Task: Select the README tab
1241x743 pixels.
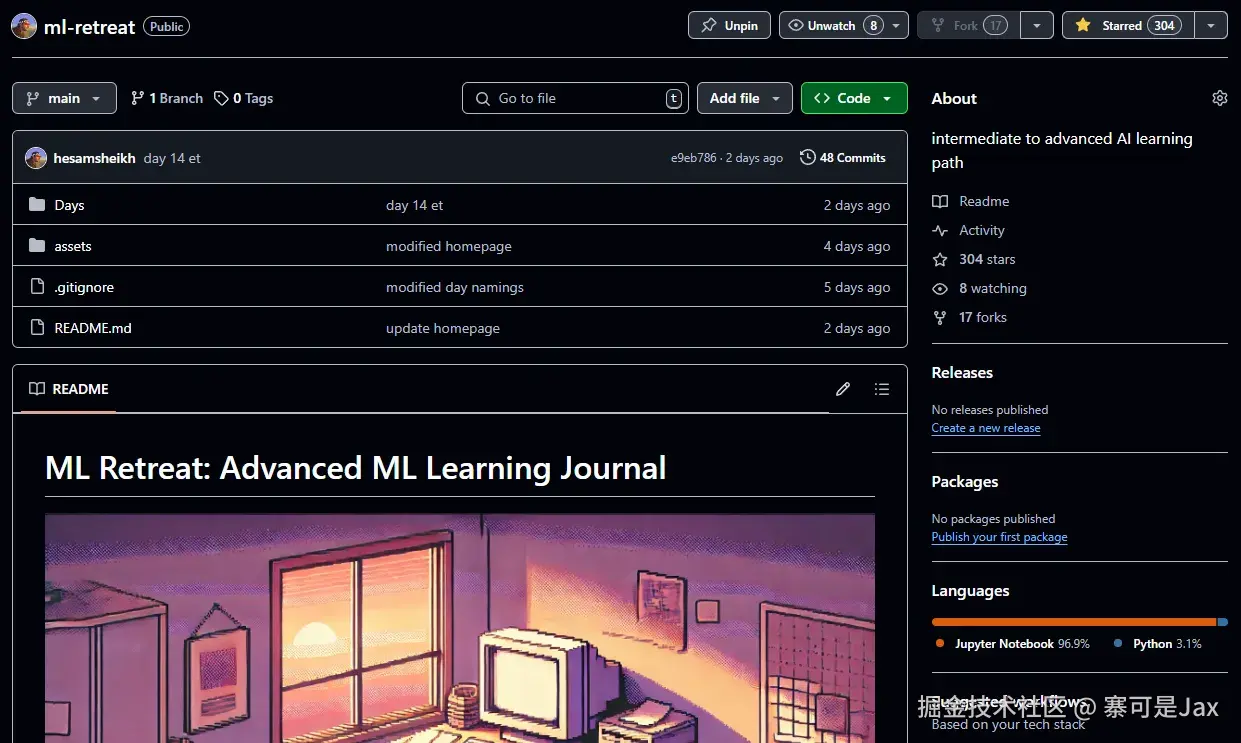Action: point(69,389)
